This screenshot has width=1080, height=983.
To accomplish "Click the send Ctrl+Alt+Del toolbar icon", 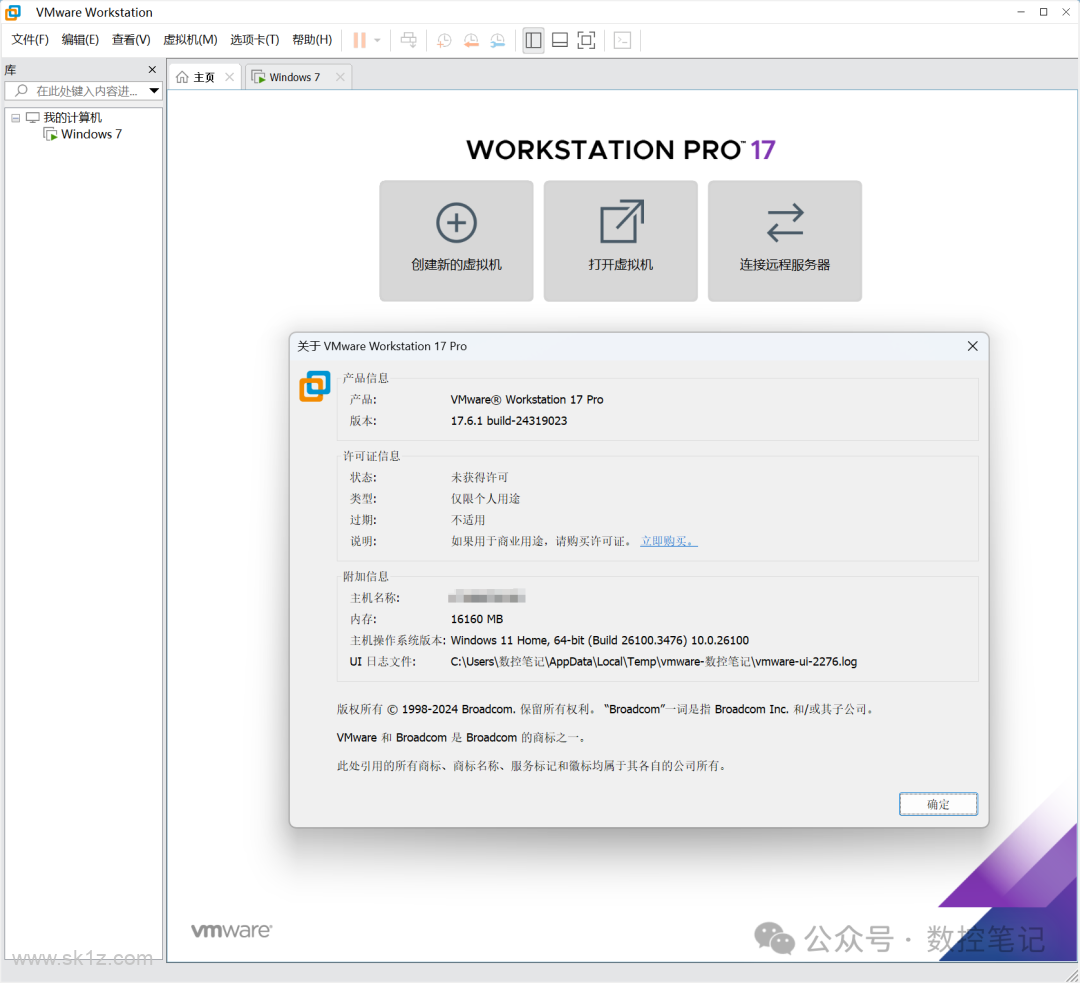I will coord(408,40).
